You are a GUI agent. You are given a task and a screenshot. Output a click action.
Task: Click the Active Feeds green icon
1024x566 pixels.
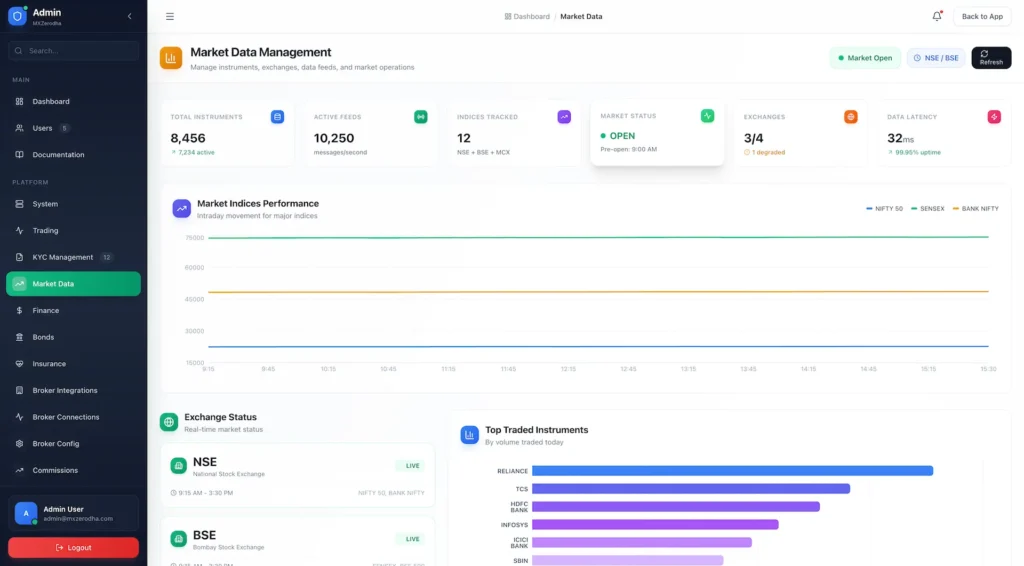pyautogui.click(x=421, y=117)
